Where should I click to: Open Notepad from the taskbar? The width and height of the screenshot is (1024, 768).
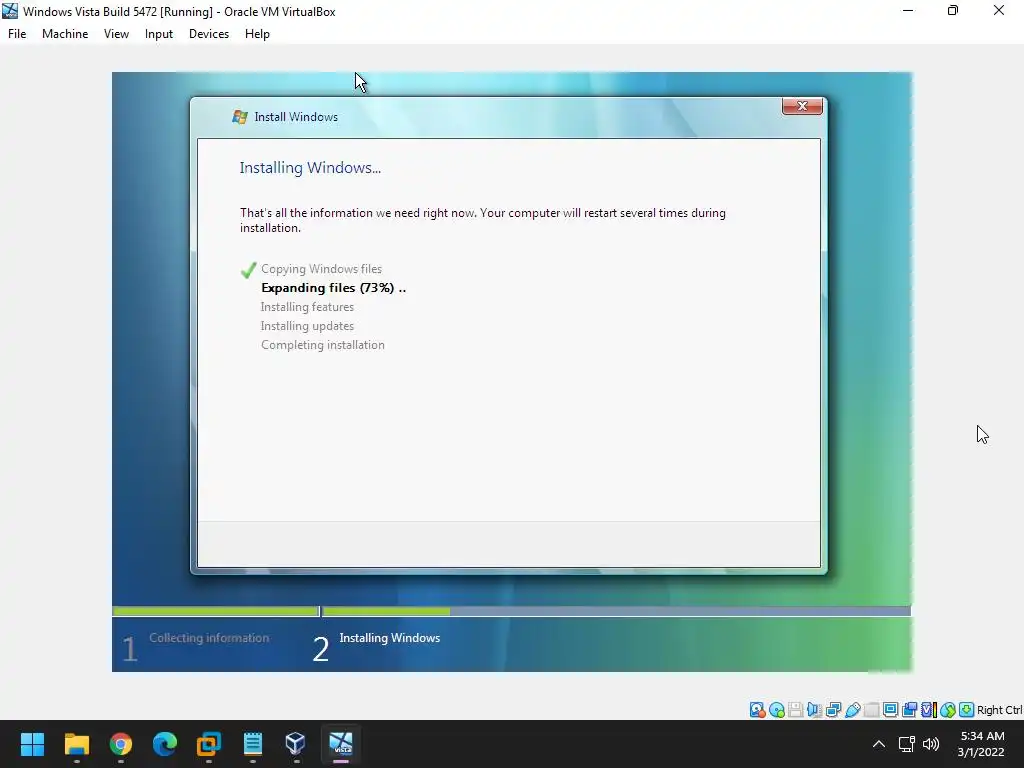[x=253, y=744]
